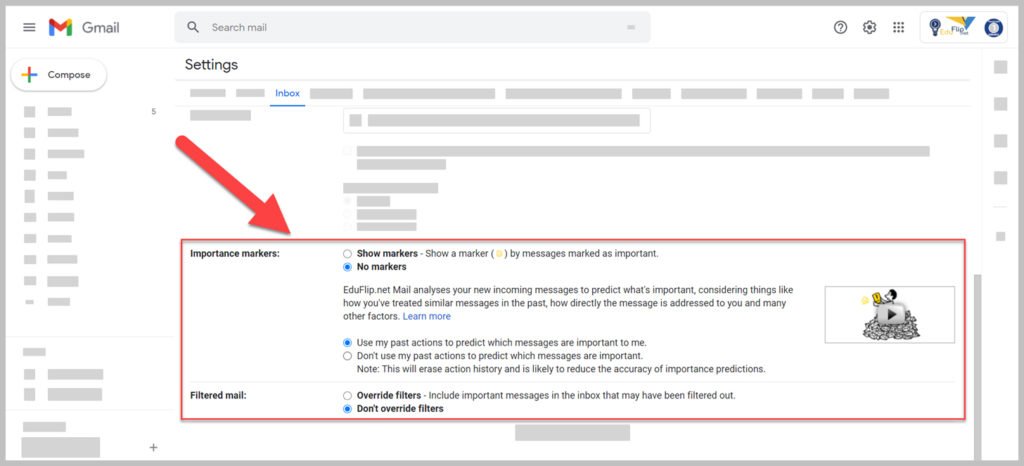Click the Compose button

[x=59, y=75]
